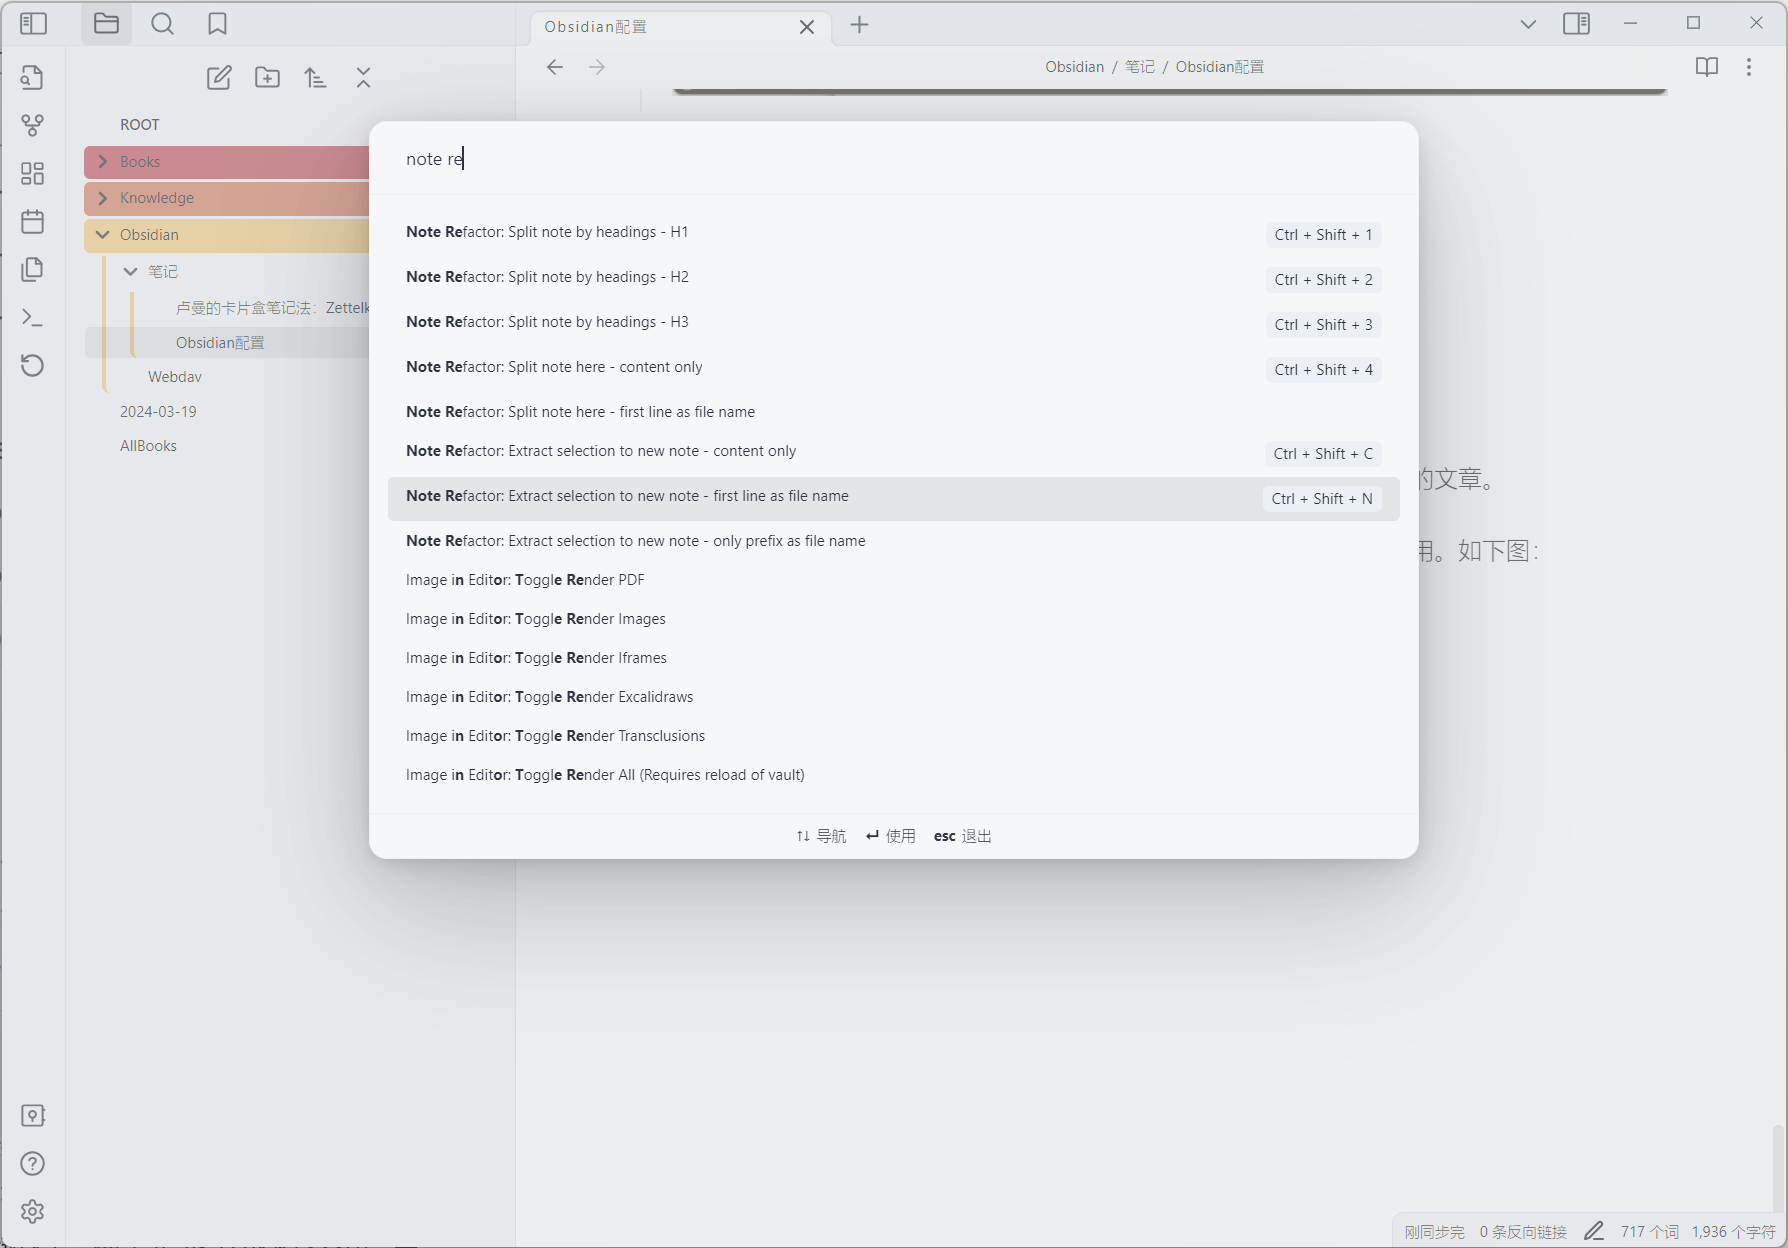Open tab list dropdown chevron
The height and width of the screenshot is (1248, 1788).
coord(1528,24)
